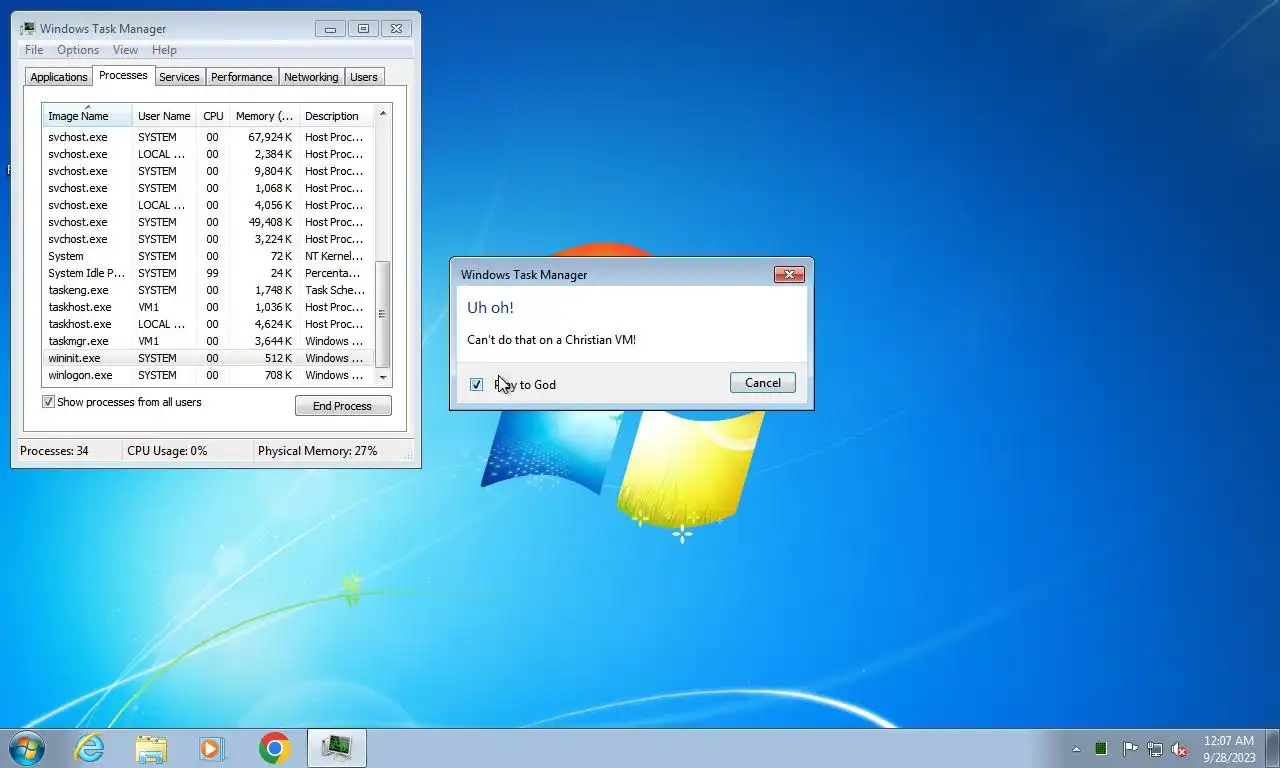
Task: Sort by Description column header
Action: coord(337,116)
